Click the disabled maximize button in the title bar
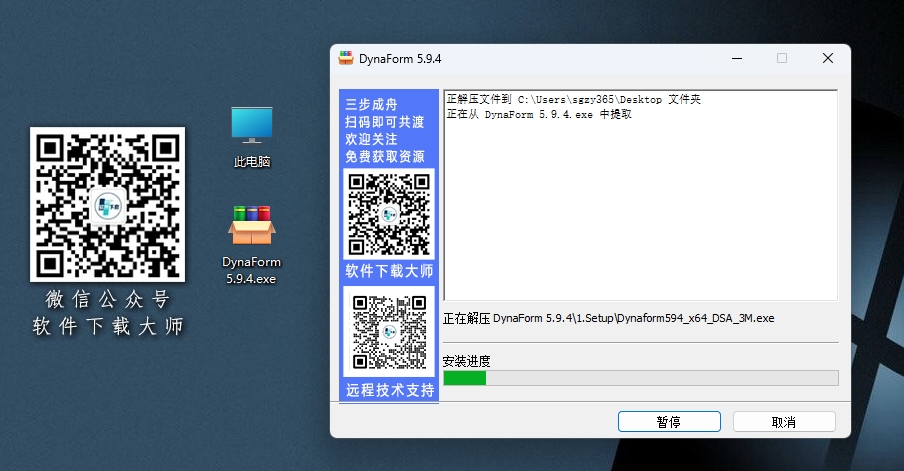This screenshot has height=471, width=904. pos(782,58)
